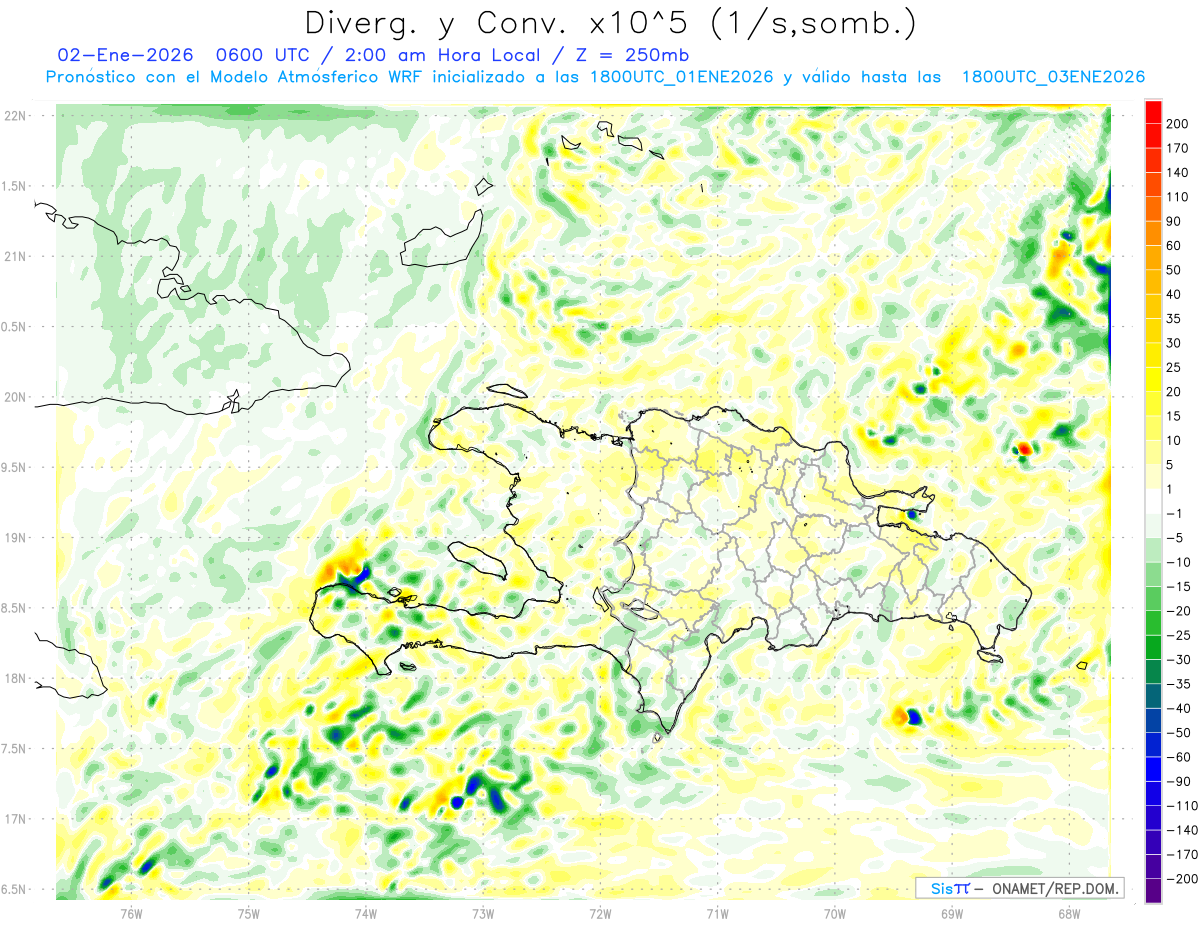Click the dark purple bottom colorbar swatch
The image size is (1200, 927).
pyautogui.click(x=1153, y=892)
